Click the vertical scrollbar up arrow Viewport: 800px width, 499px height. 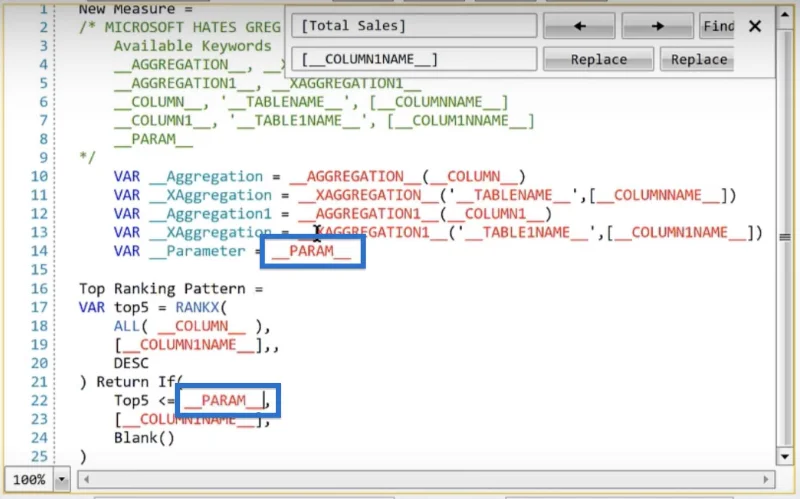[x=785, y=14]
